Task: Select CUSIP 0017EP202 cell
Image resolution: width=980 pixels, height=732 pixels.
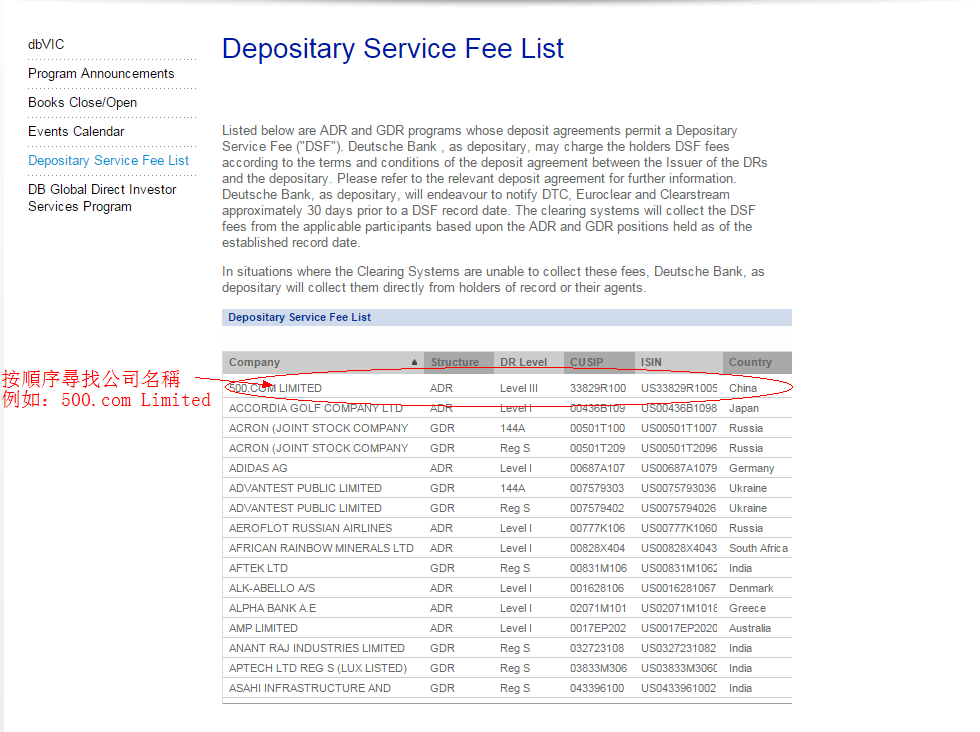Action: tap(598, 628)
